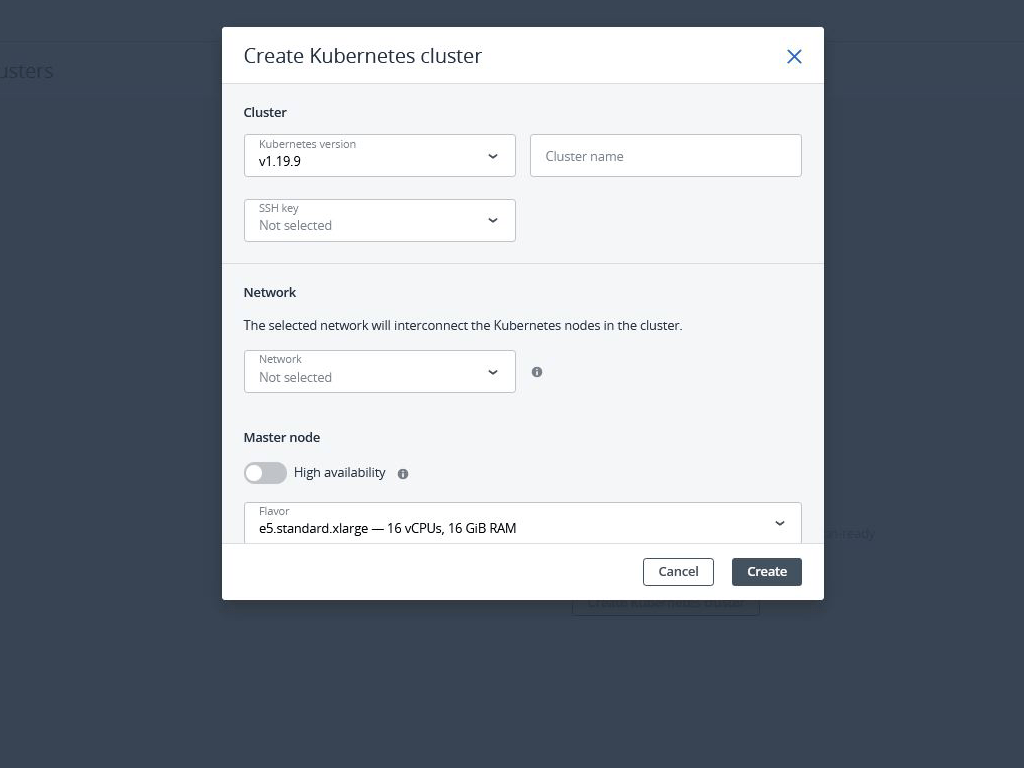
Task: Click the High availability label text
Action: (339, 473)
